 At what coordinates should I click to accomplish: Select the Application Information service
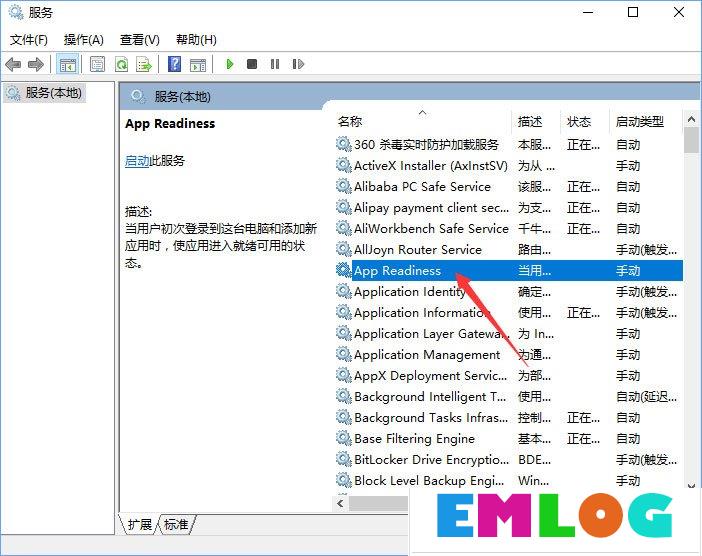509,313
